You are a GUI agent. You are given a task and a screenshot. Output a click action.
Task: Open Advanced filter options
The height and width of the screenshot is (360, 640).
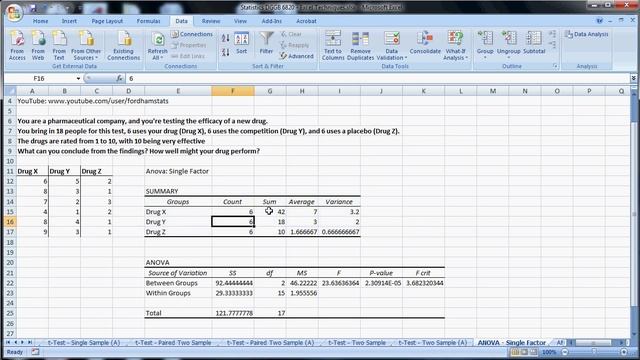tap(297, 56)
